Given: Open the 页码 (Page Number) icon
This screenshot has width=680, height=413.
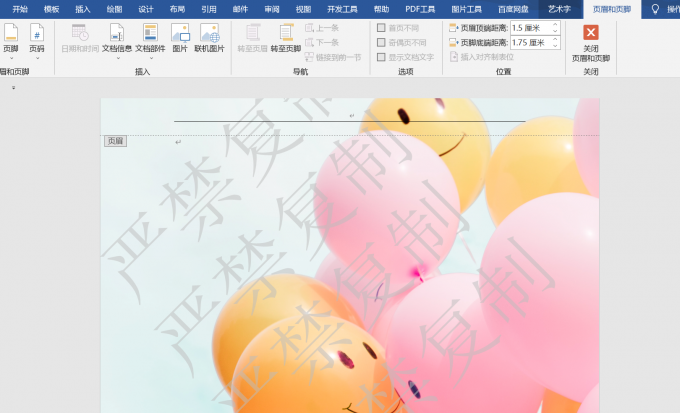Looking at the screenshot, I should coord(37,33).
